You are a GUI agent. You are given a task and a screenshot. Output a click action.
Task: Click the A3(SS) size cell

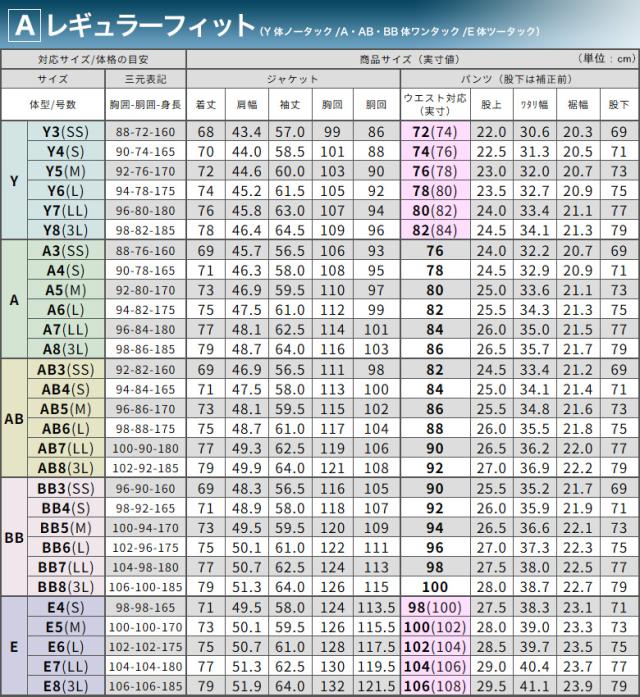click(x=66, y=251)
